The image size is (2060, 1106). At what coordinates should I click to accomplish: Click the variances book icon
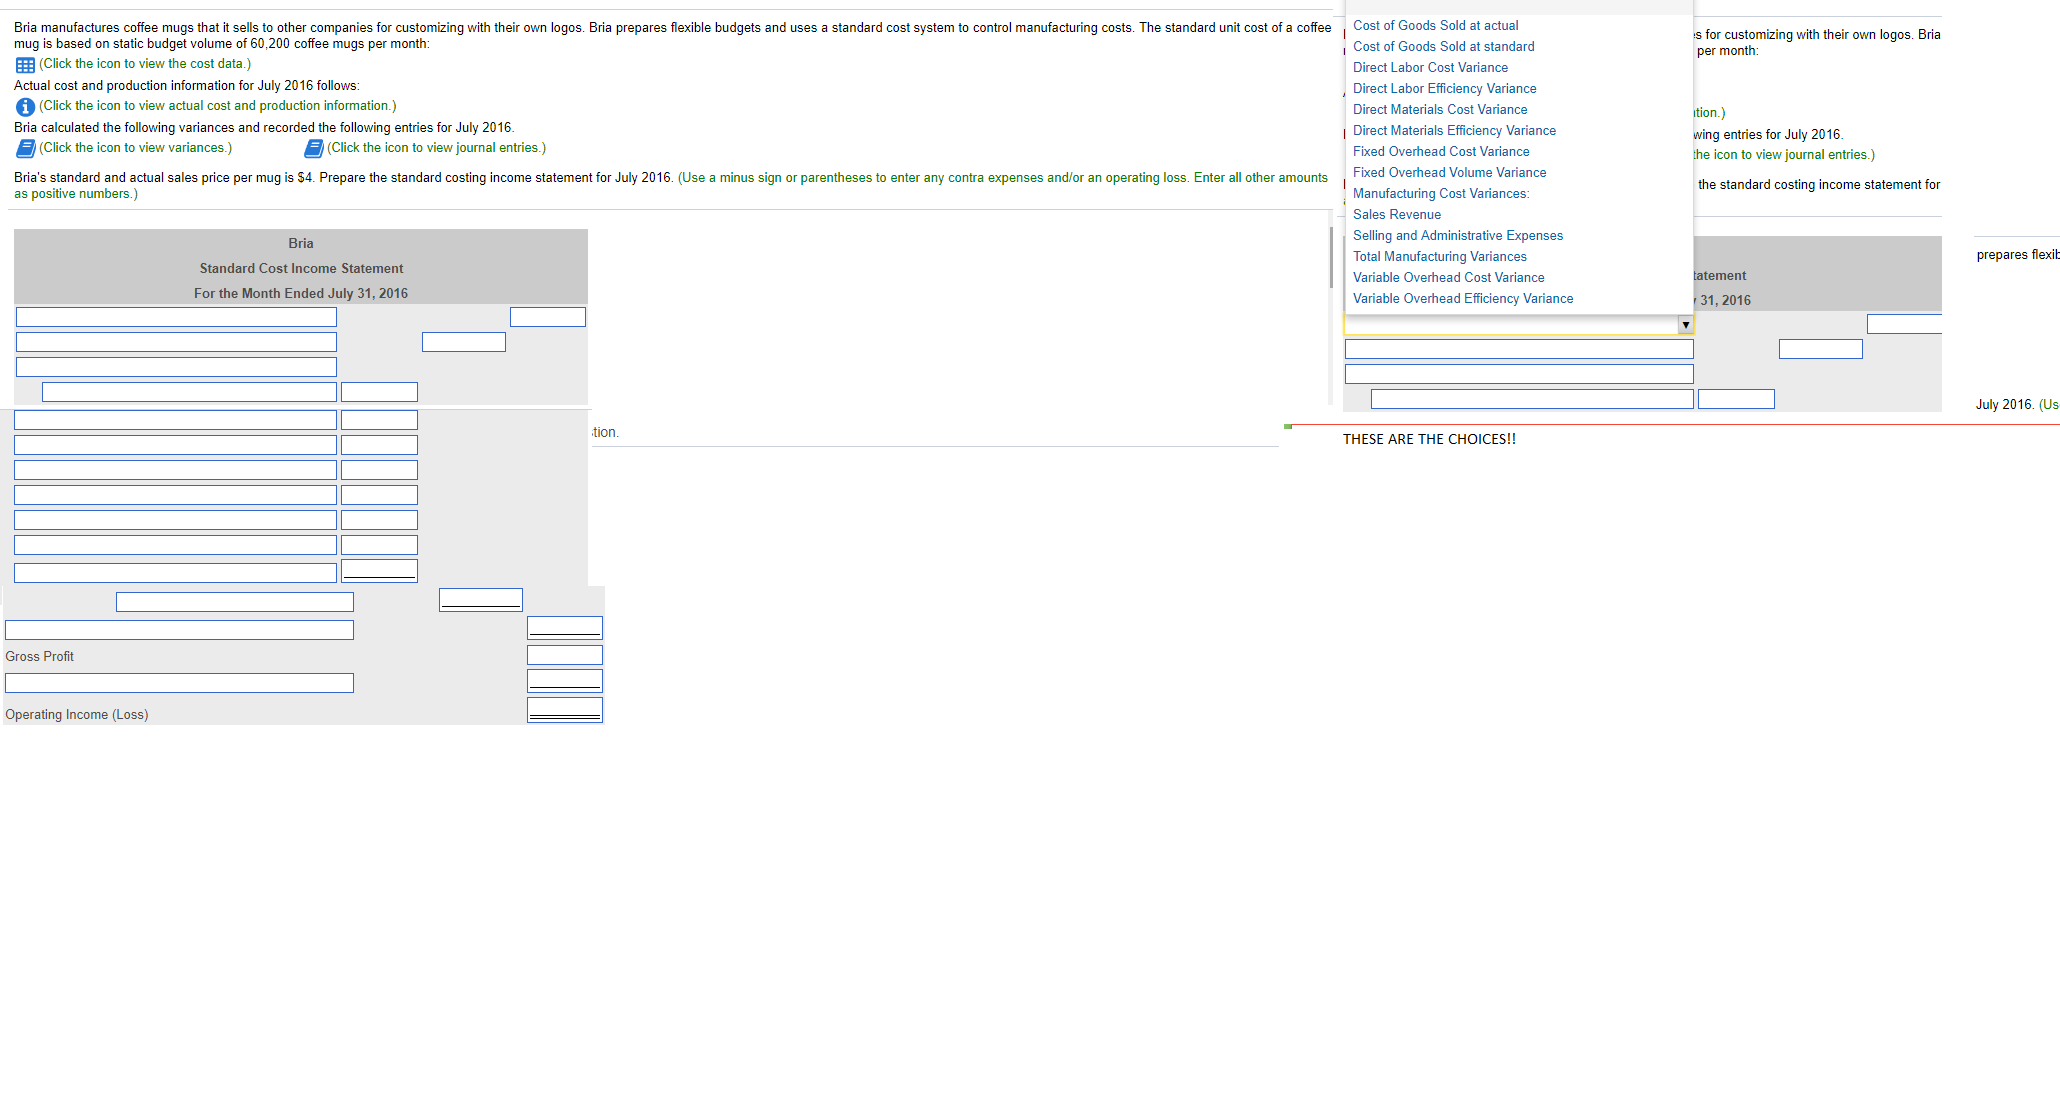point(25,148)
